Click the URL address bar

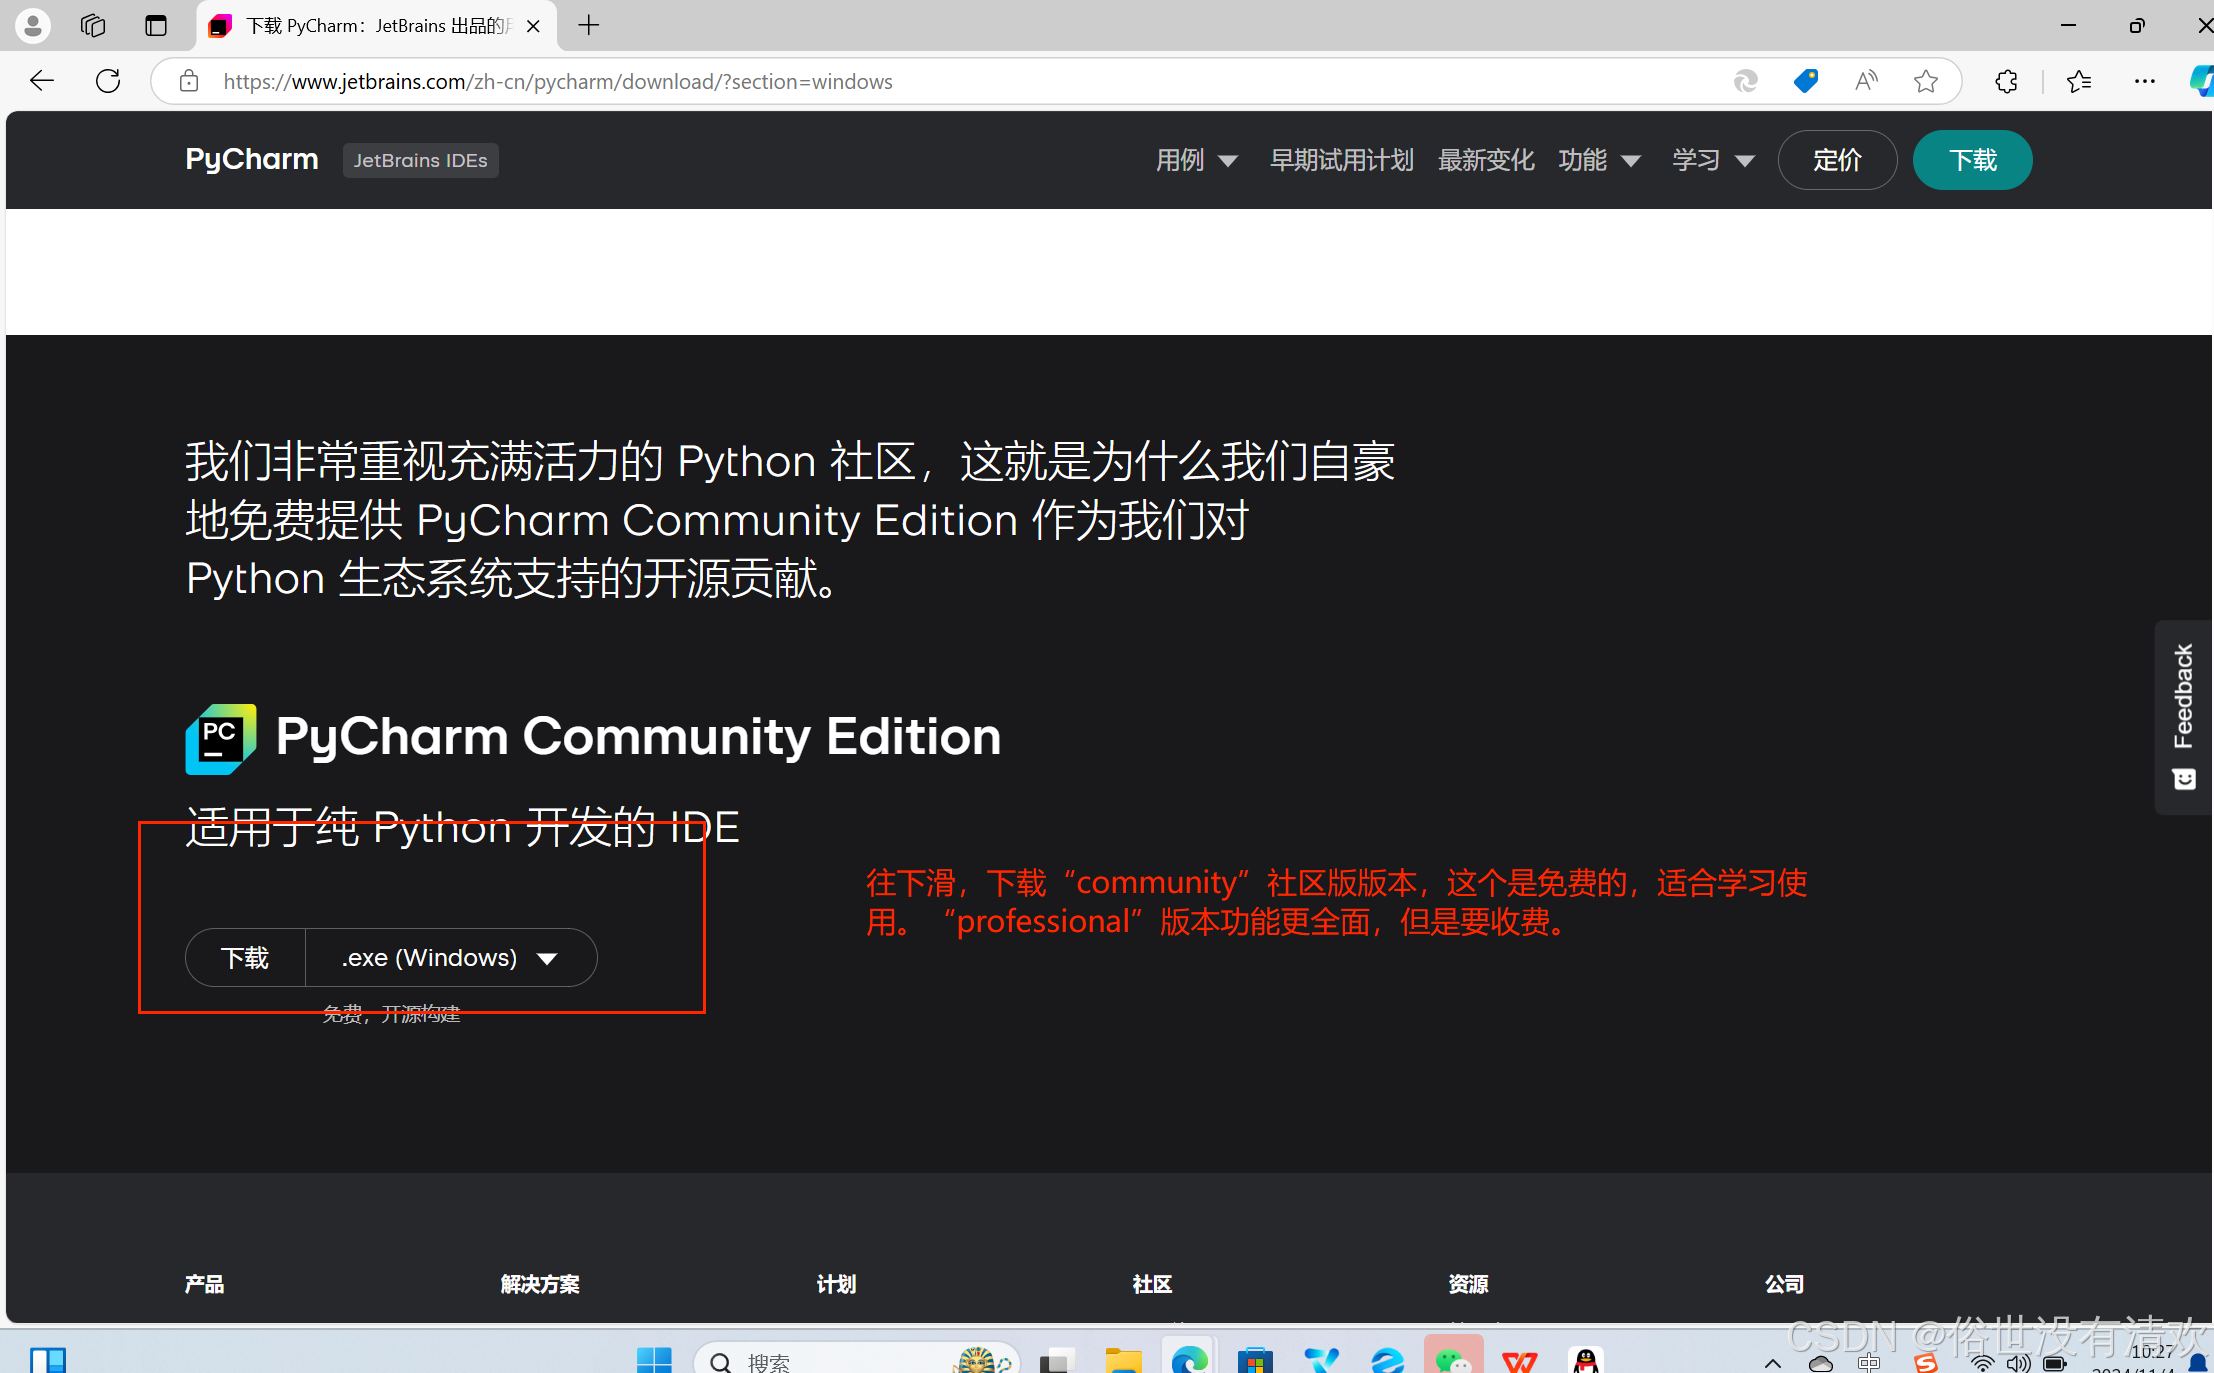pyautogui.click(x=900, y=81)
